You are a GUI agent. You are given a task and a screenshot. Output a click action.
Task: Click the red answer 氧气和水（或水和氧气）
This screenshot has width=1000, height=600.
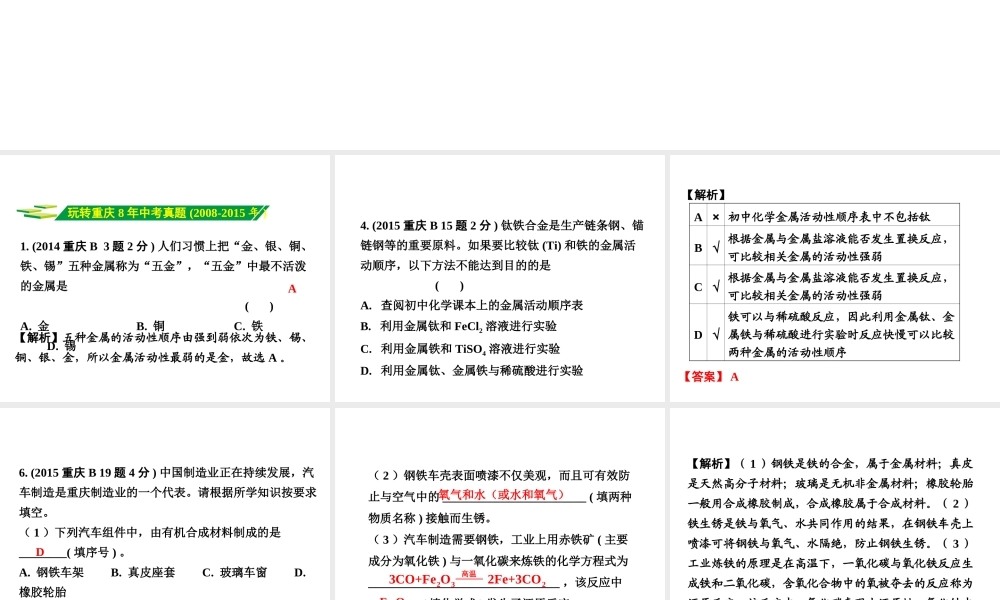(x=502, y=495)
